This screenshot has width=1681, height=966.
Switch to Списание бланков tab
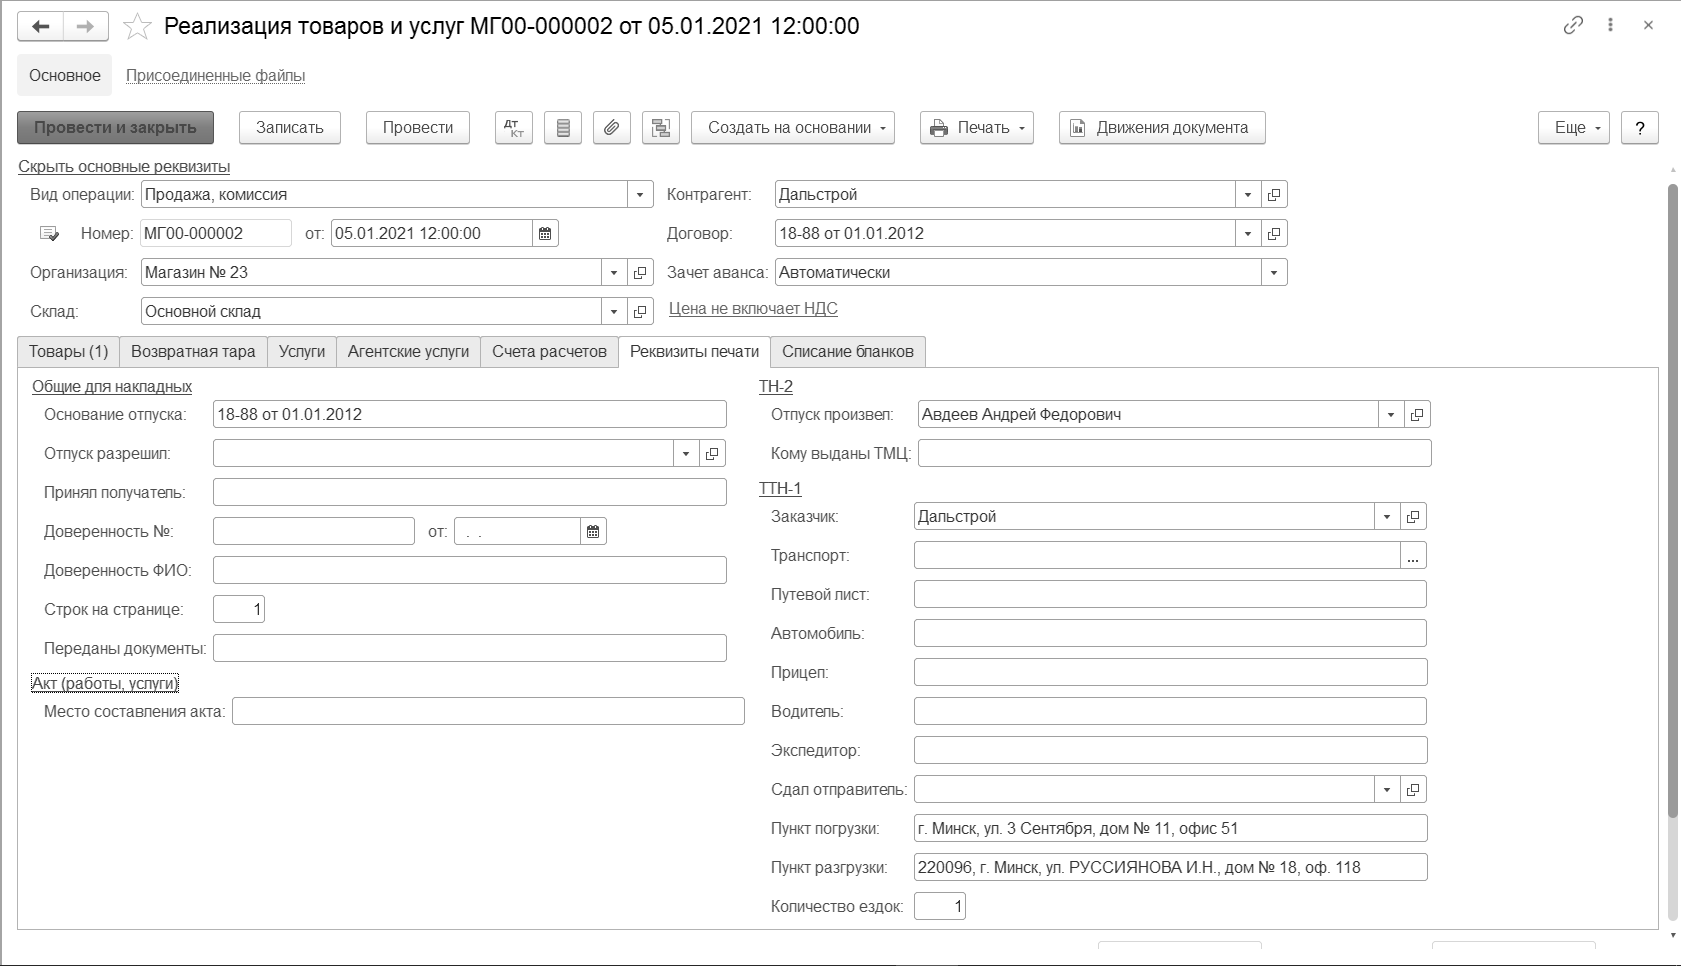848,351
